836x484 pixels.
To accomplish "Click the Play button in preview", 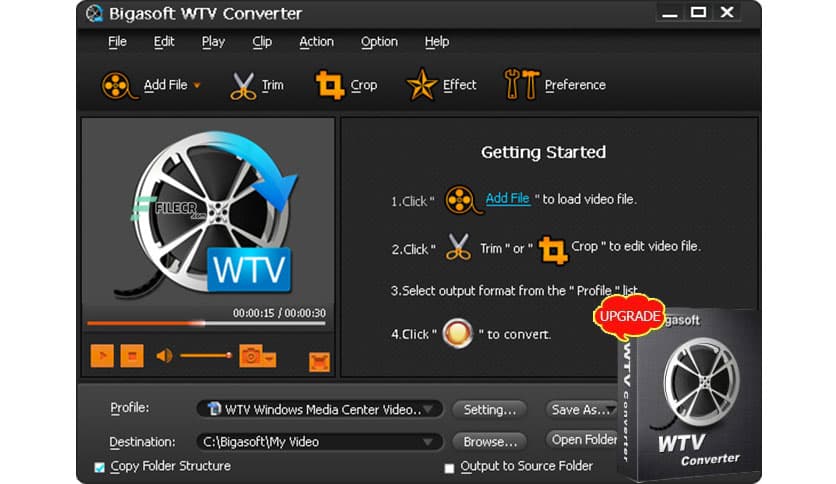I will (102, 356).
